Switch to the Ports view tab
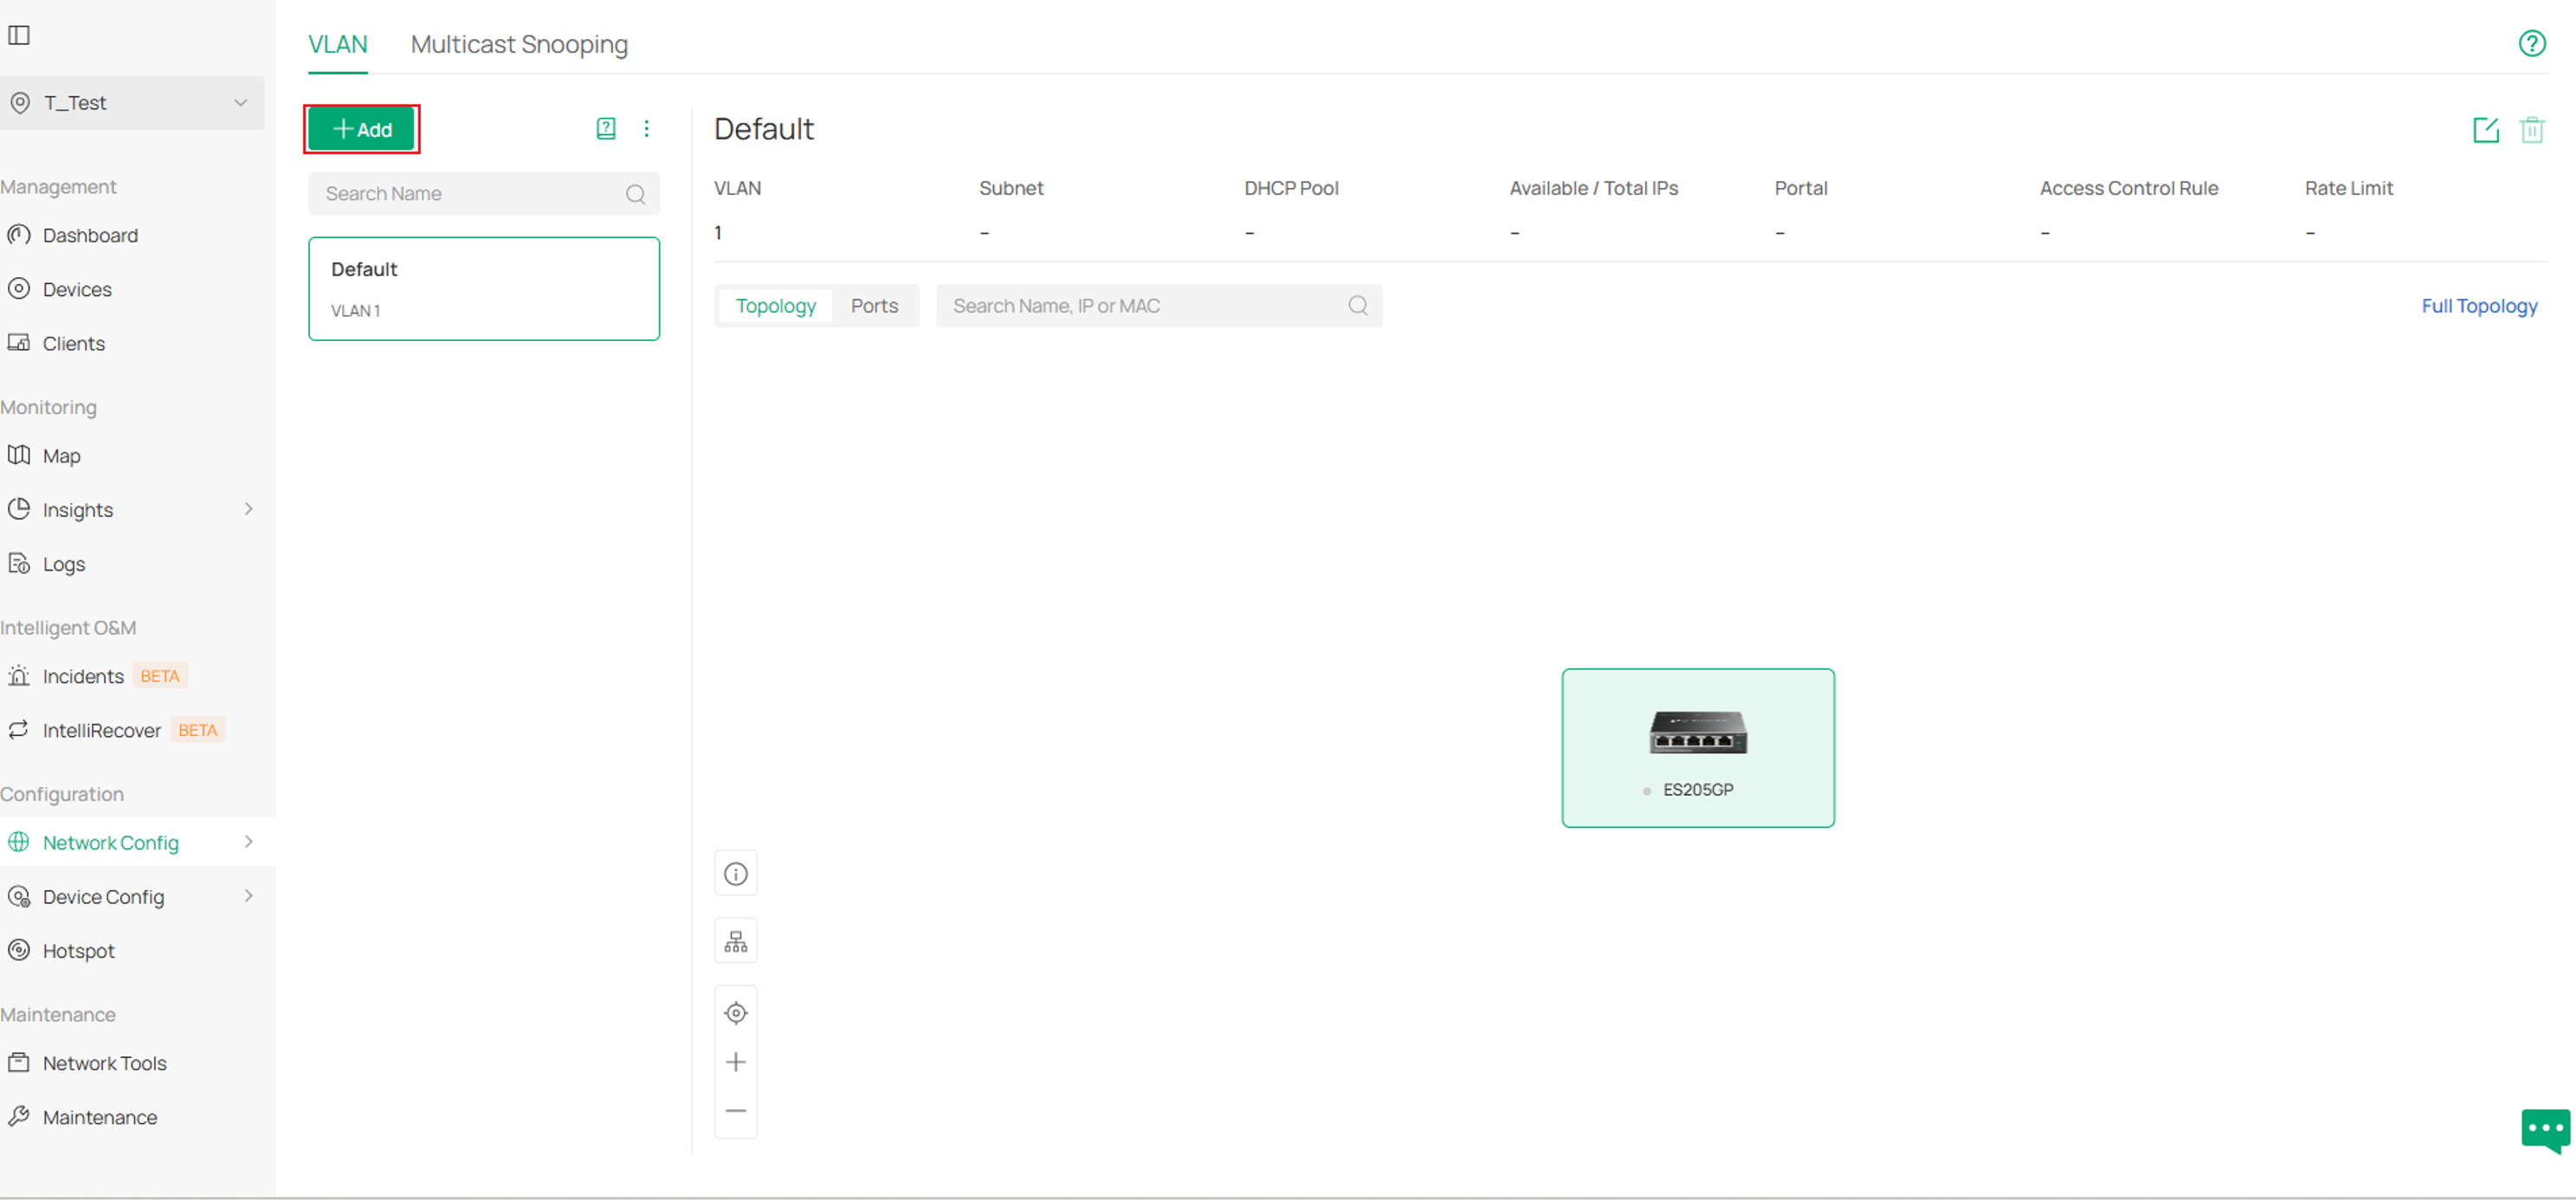Screen dimensions: 2576x1200 [x=875, y=306]
